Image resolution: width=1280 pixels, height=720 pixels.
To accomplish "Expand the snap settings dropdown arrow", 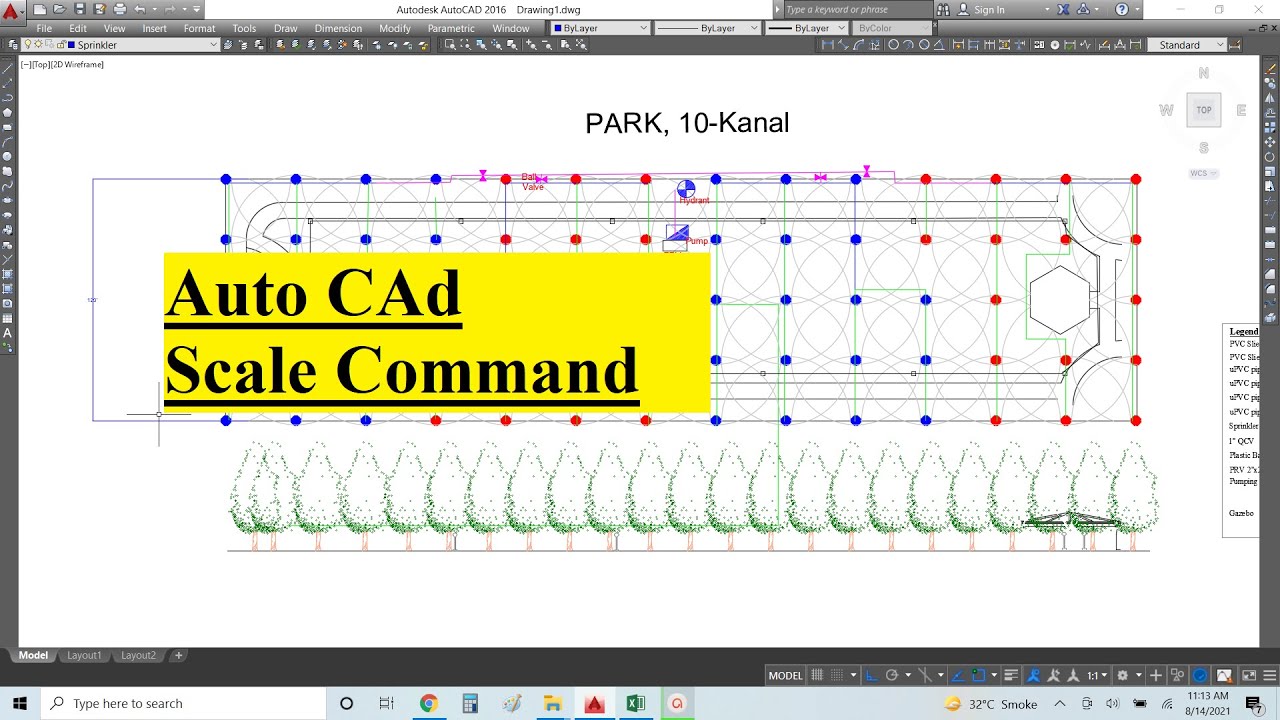I will (854, 675).
